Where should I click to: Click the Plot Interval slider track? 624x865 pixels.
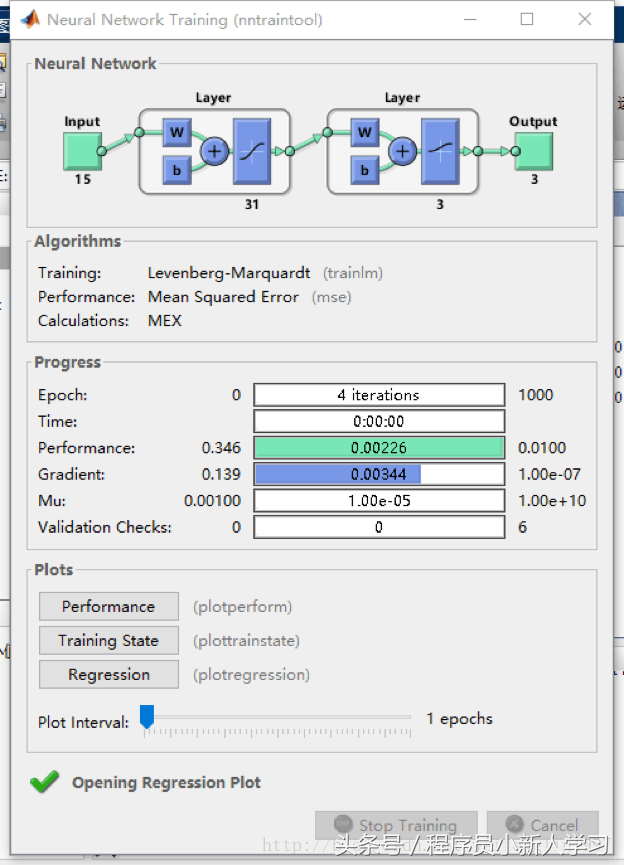point(281,717)
